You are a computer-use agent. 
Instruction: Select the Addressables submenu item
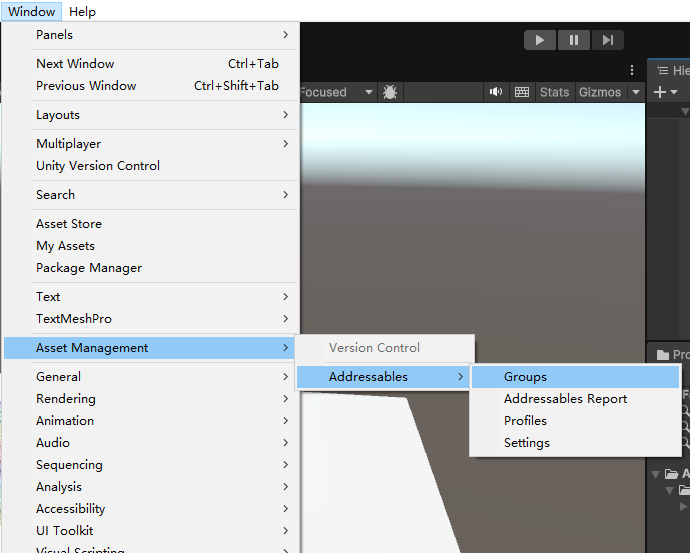383,377
